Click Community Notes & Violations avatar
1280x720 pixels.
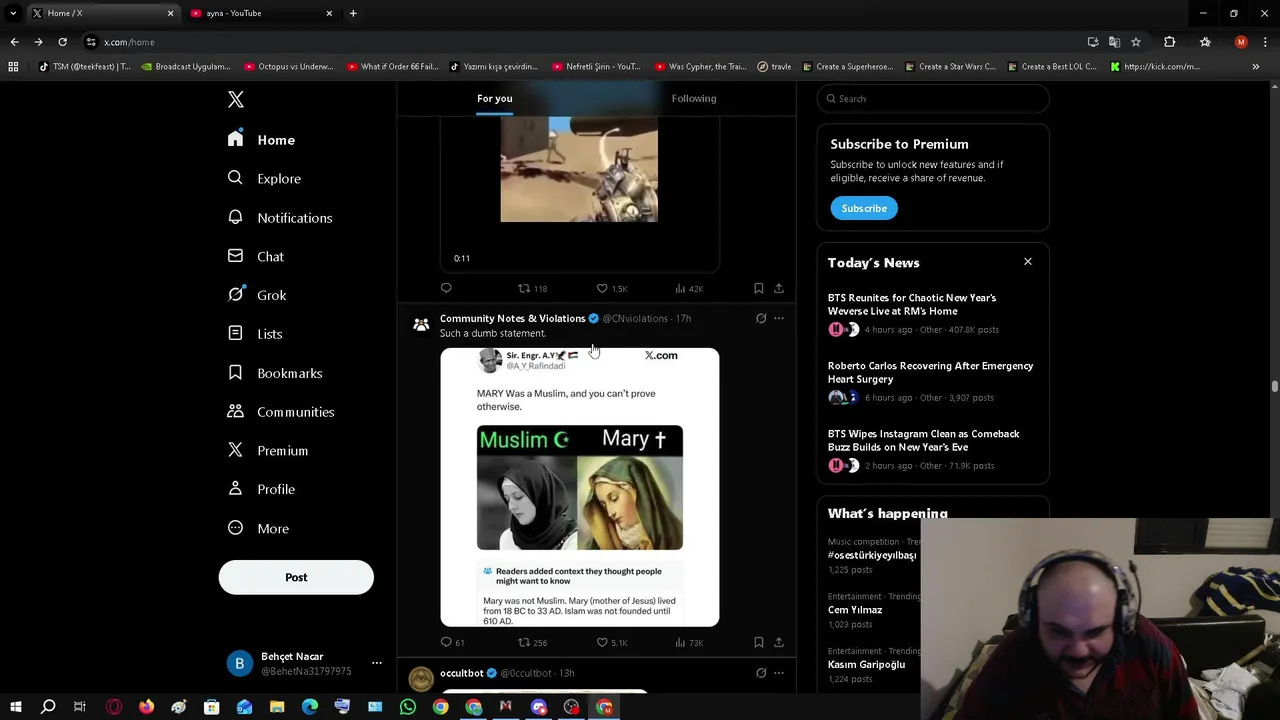pyautogui.click(x=421, y=325)
